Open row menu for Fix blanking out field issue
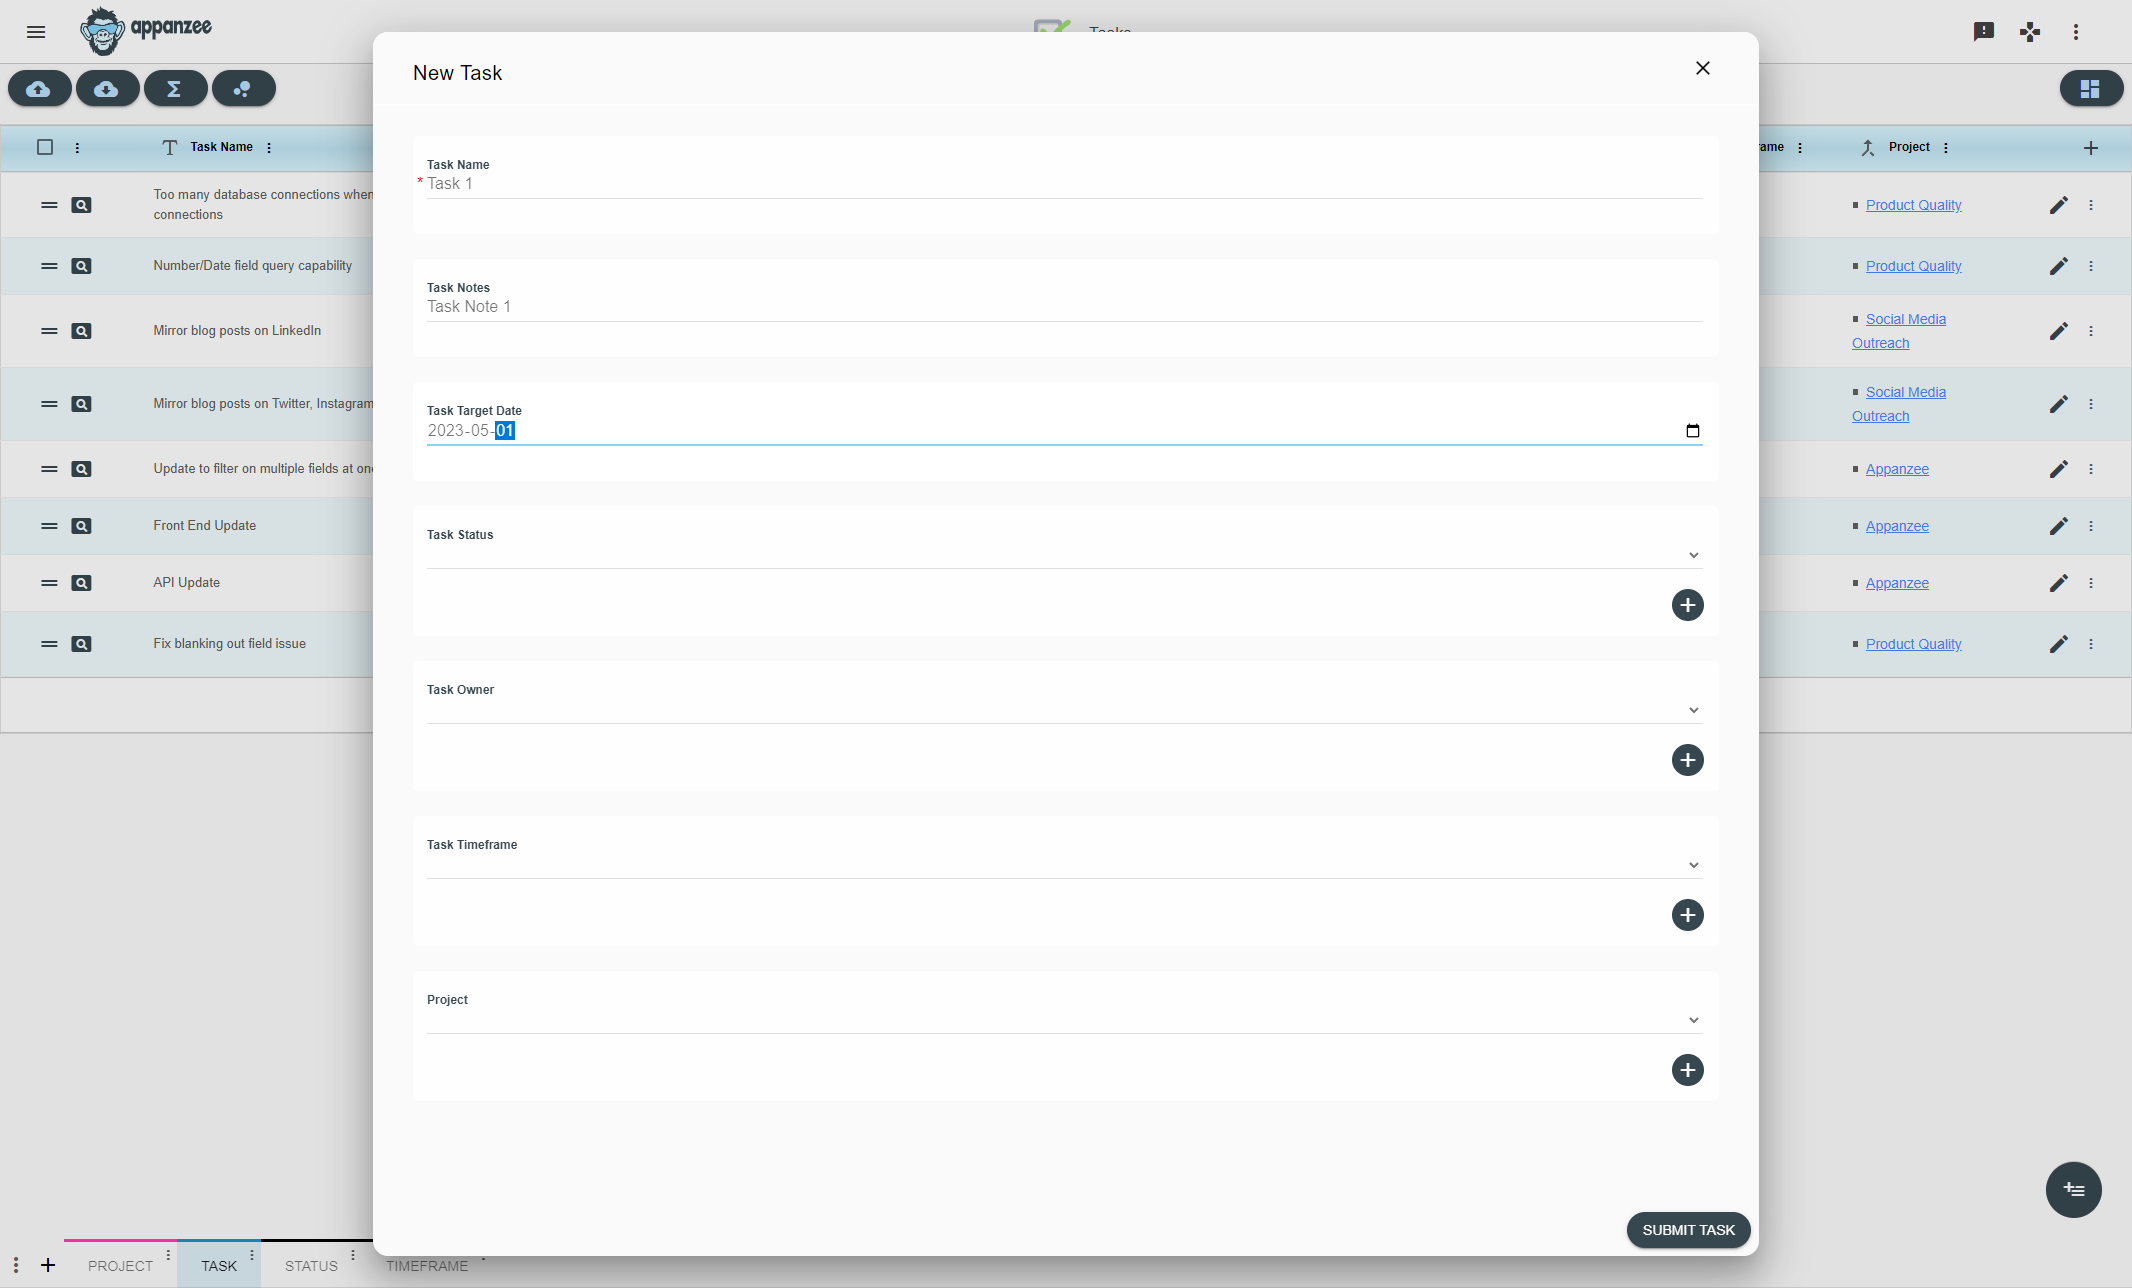Viewport: 2132px width, 1288px height. click(x=2091, y=644)
